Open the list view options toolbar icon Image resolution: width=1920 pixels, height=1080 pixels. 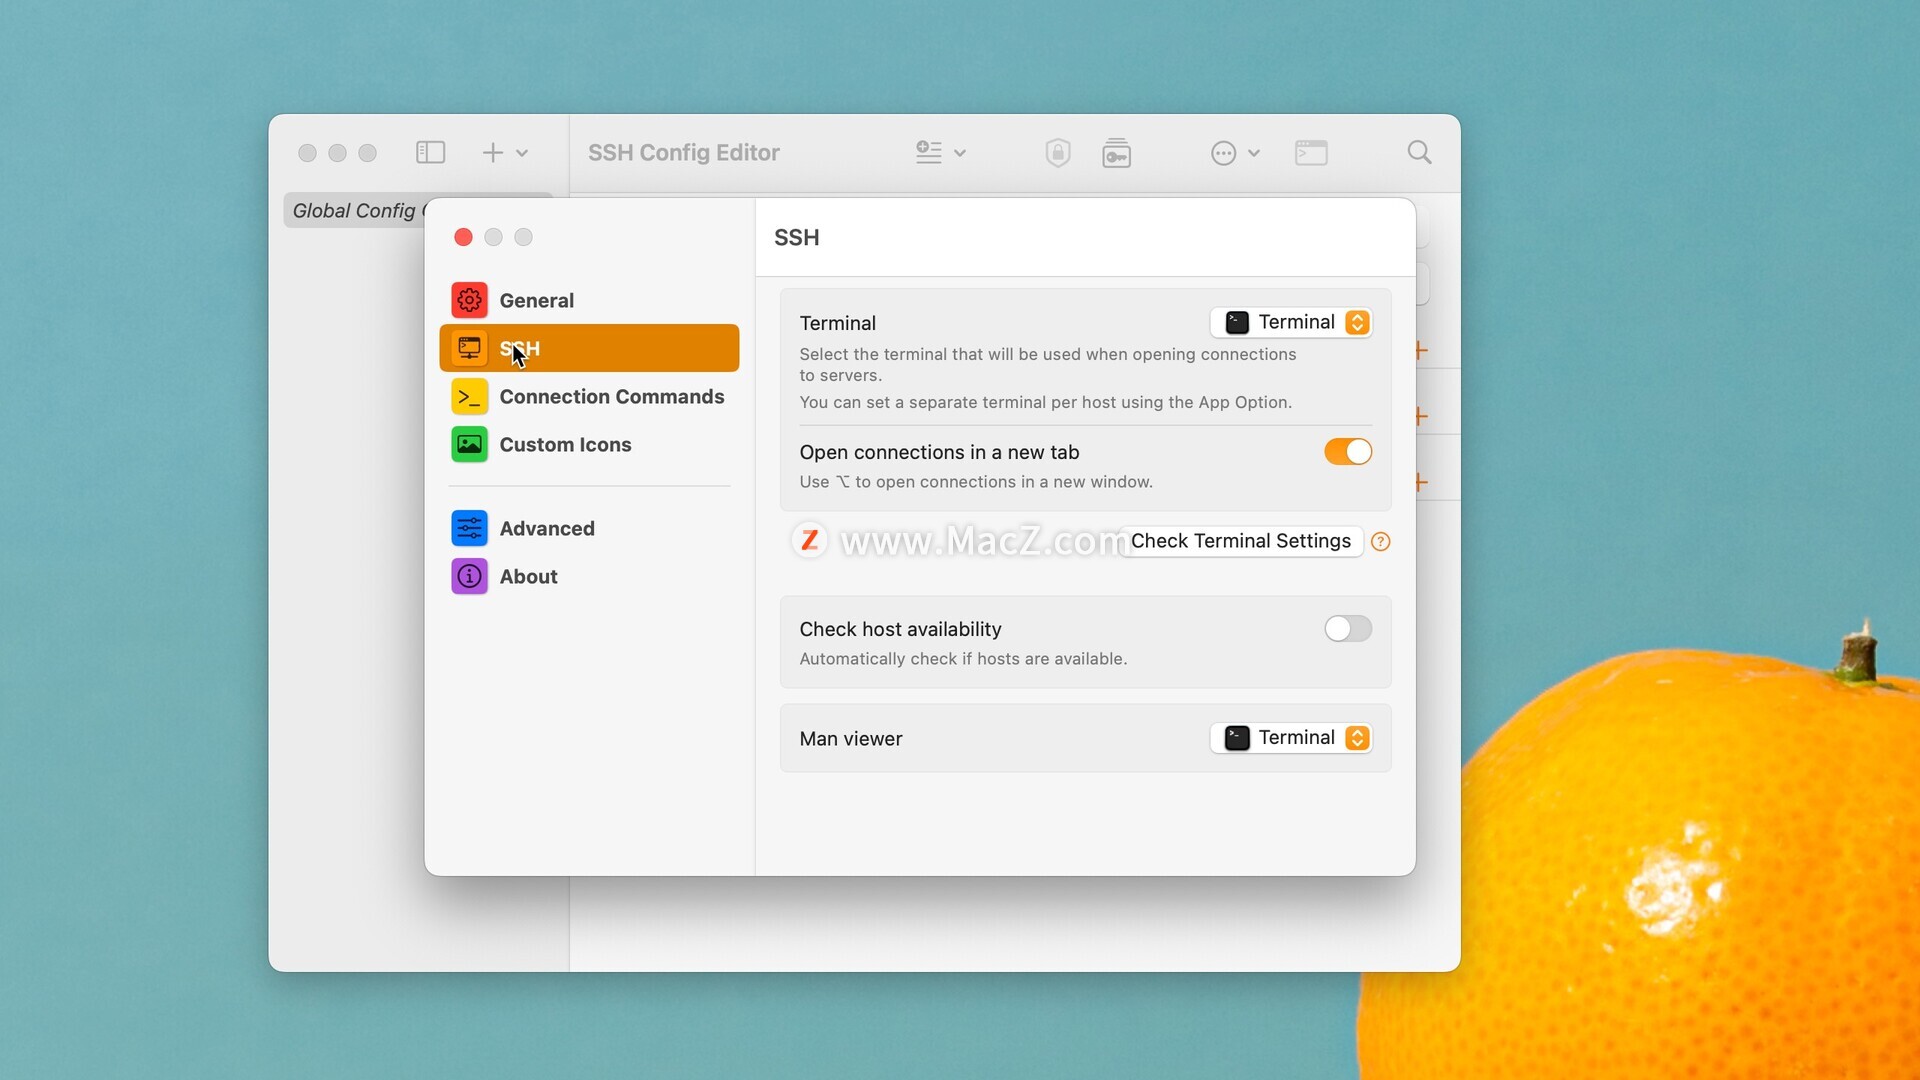[x=929, y=152]
